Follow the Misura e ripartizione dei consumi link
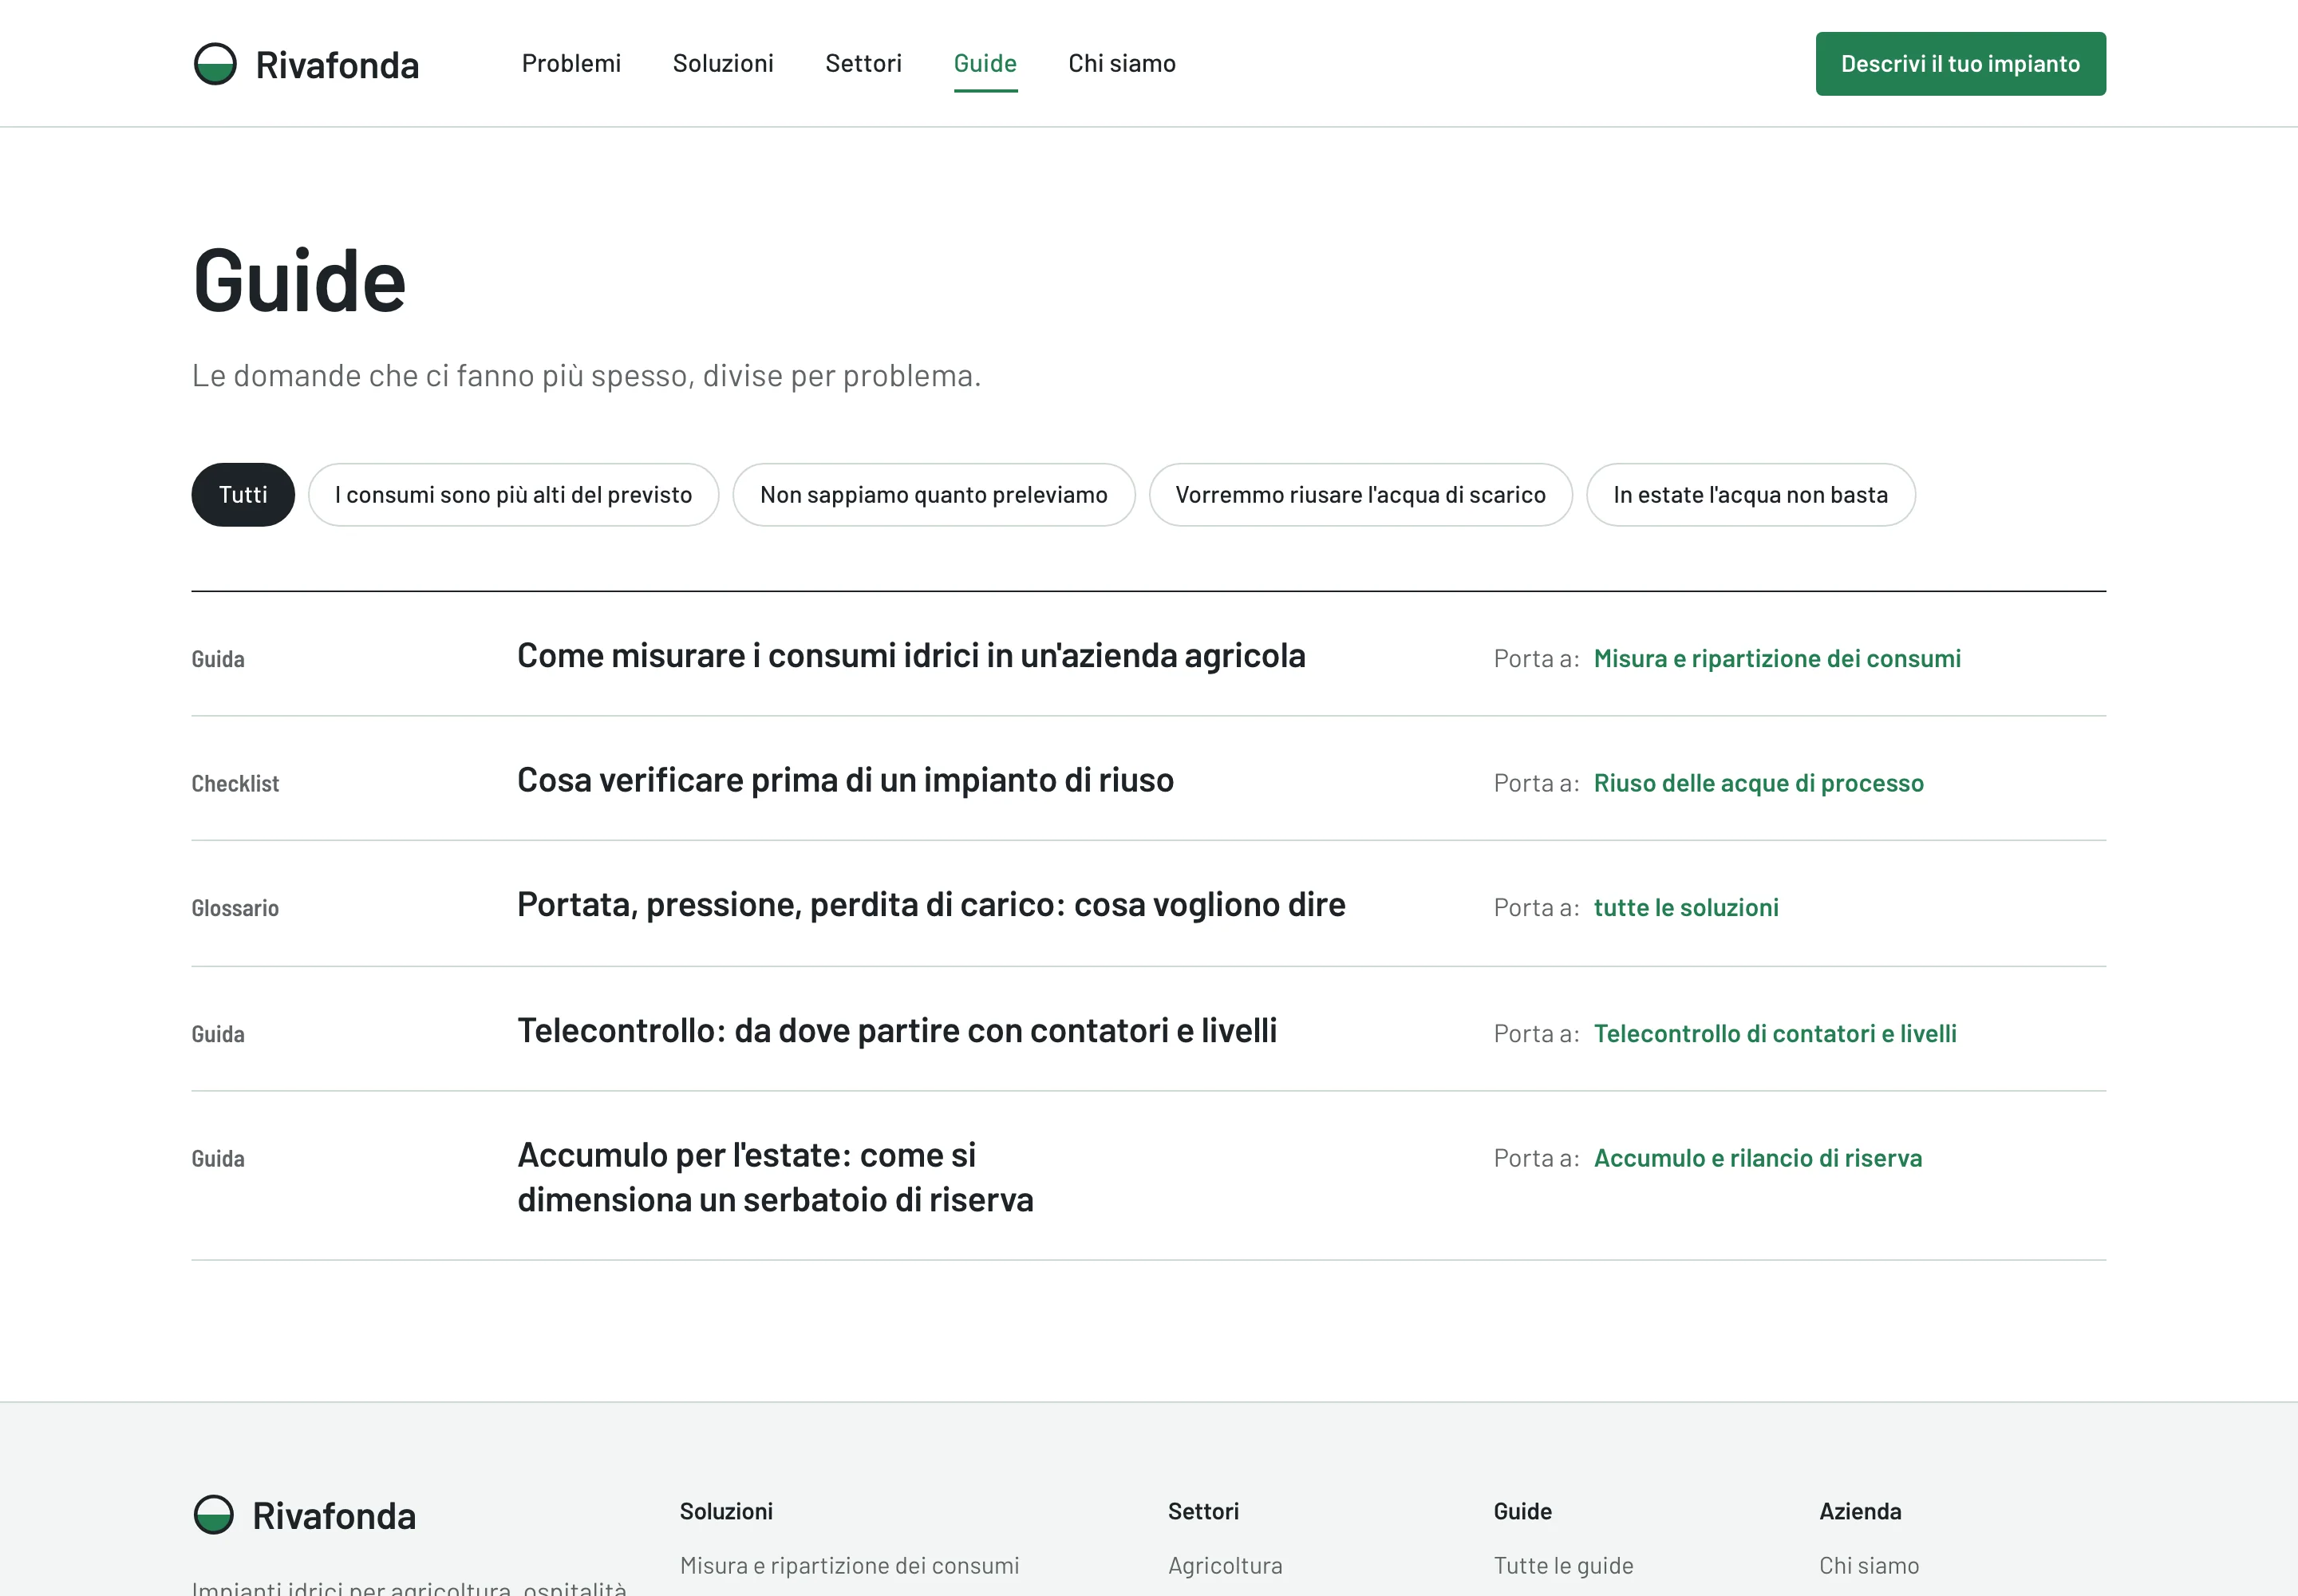2298x1596 pixels. coord(1777,659)
